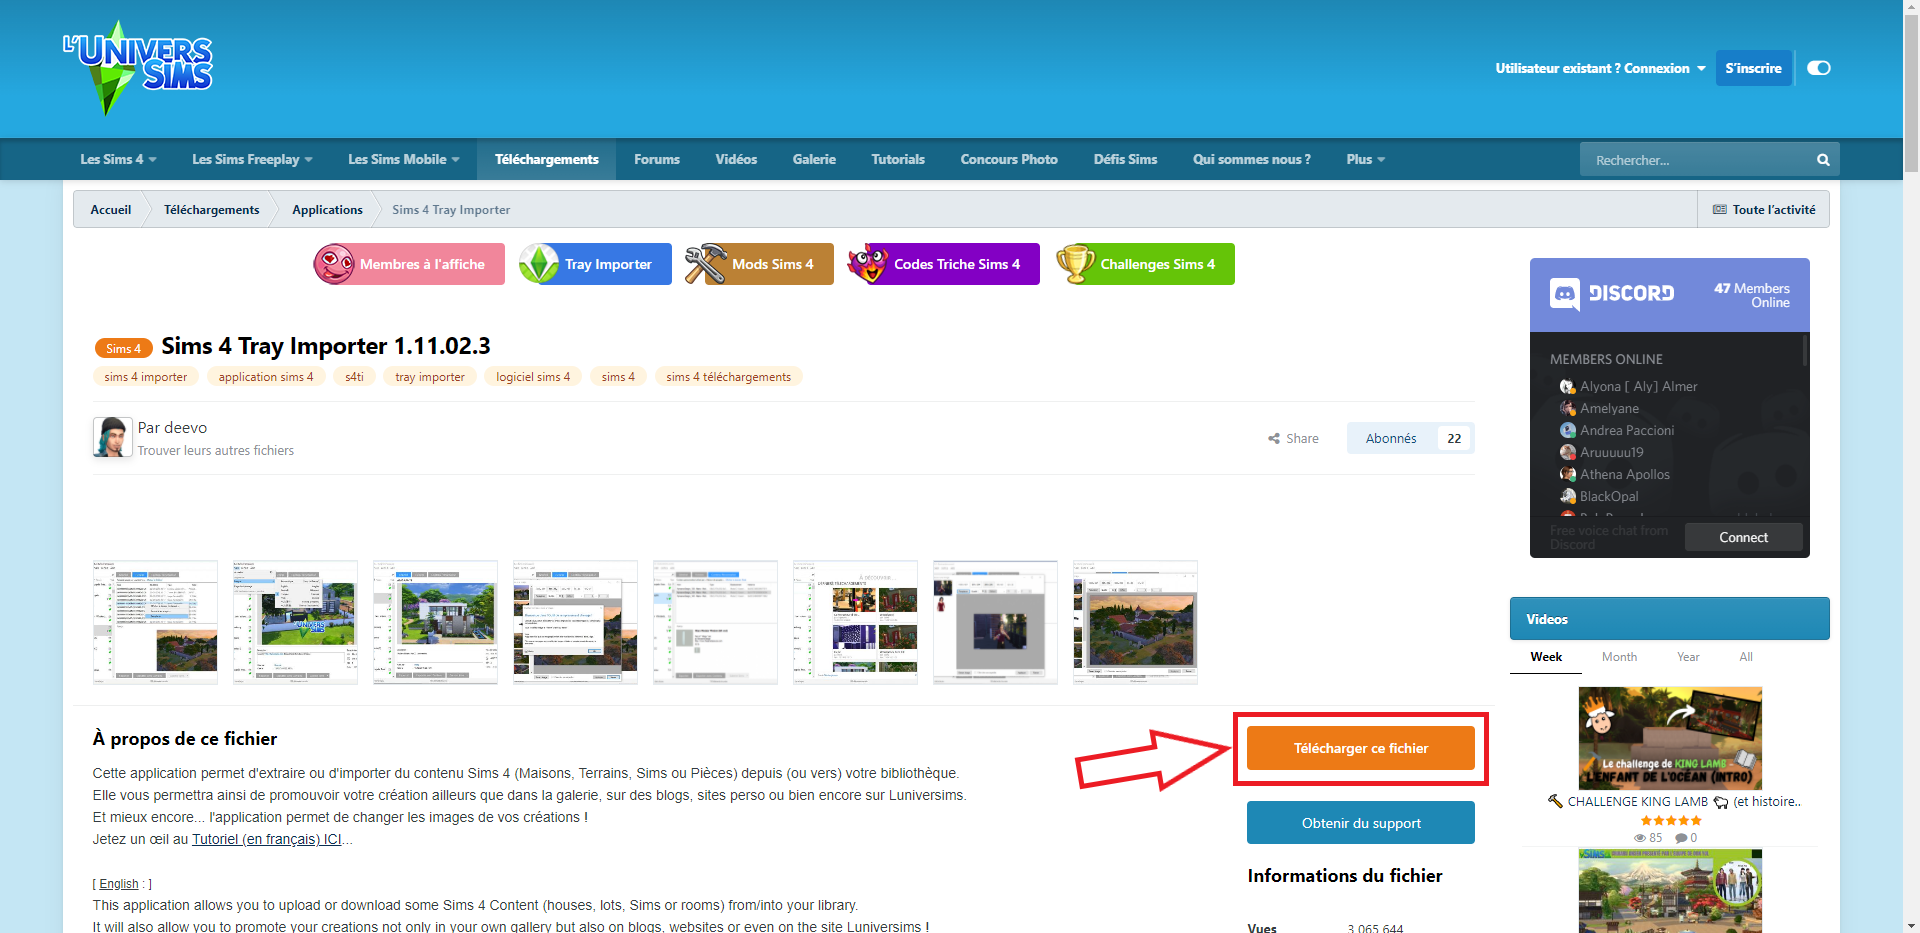Select the Month videos tab
Viewport: 1920px width, 933px height.
(1619, 657)
